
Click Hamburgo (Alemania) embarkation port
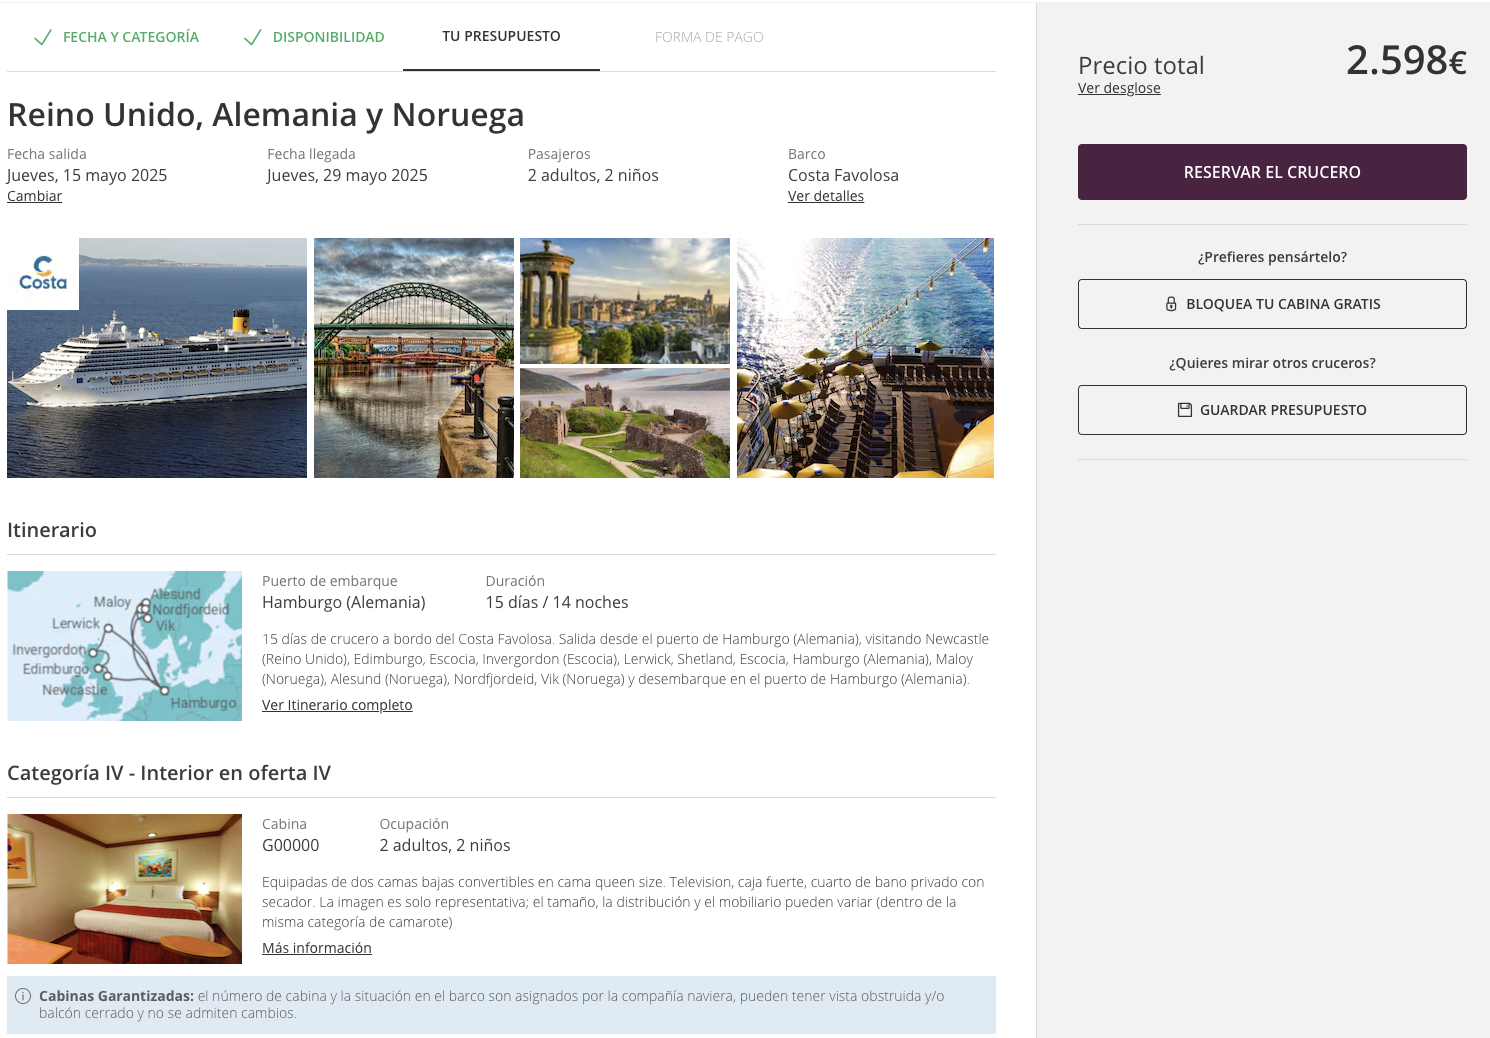point(344,602)
